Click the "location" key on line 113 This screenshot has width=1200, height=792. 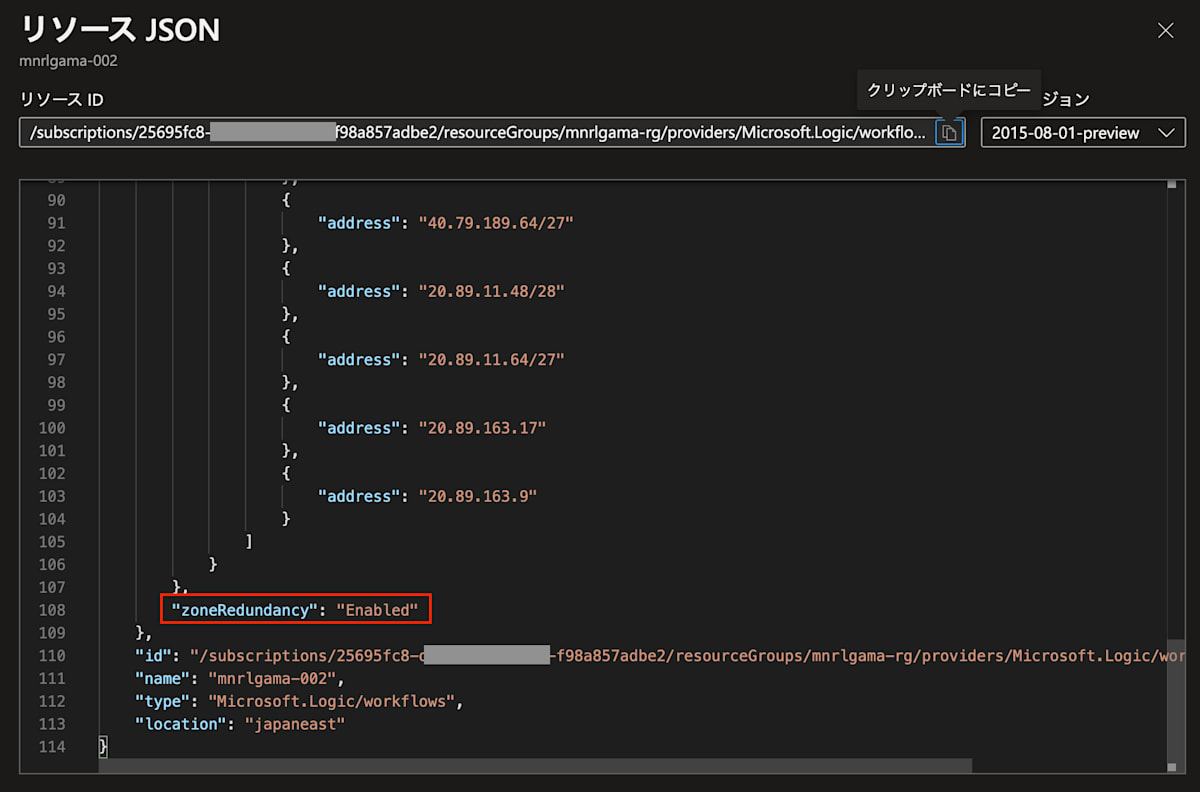pos(183,724)
